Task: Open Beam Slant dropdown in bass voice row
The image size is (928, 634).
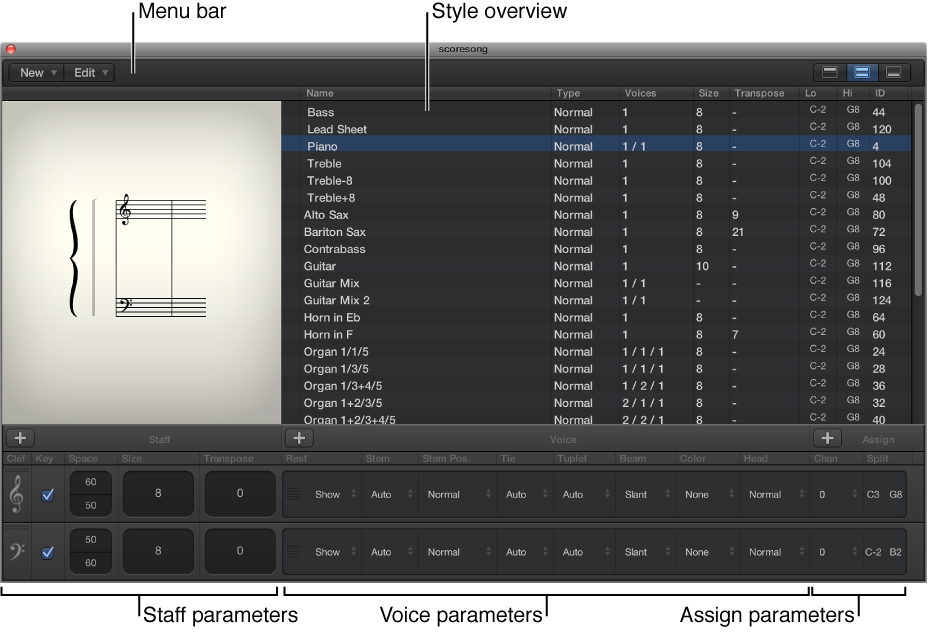Action: coord(642,552)
